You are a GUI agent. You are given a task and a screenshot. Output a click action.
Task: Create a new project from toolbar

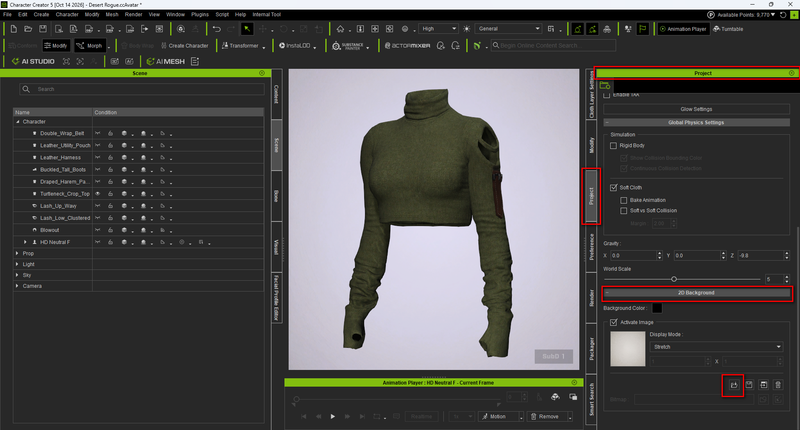(14, 29)
